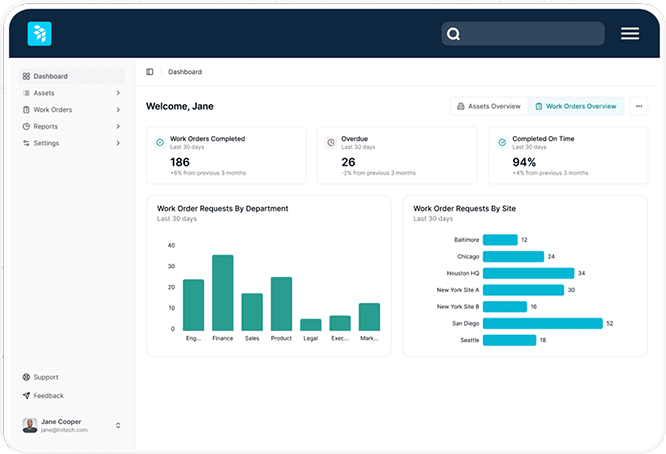Click Jane Cooper's avatar photo

click(30, 425)
